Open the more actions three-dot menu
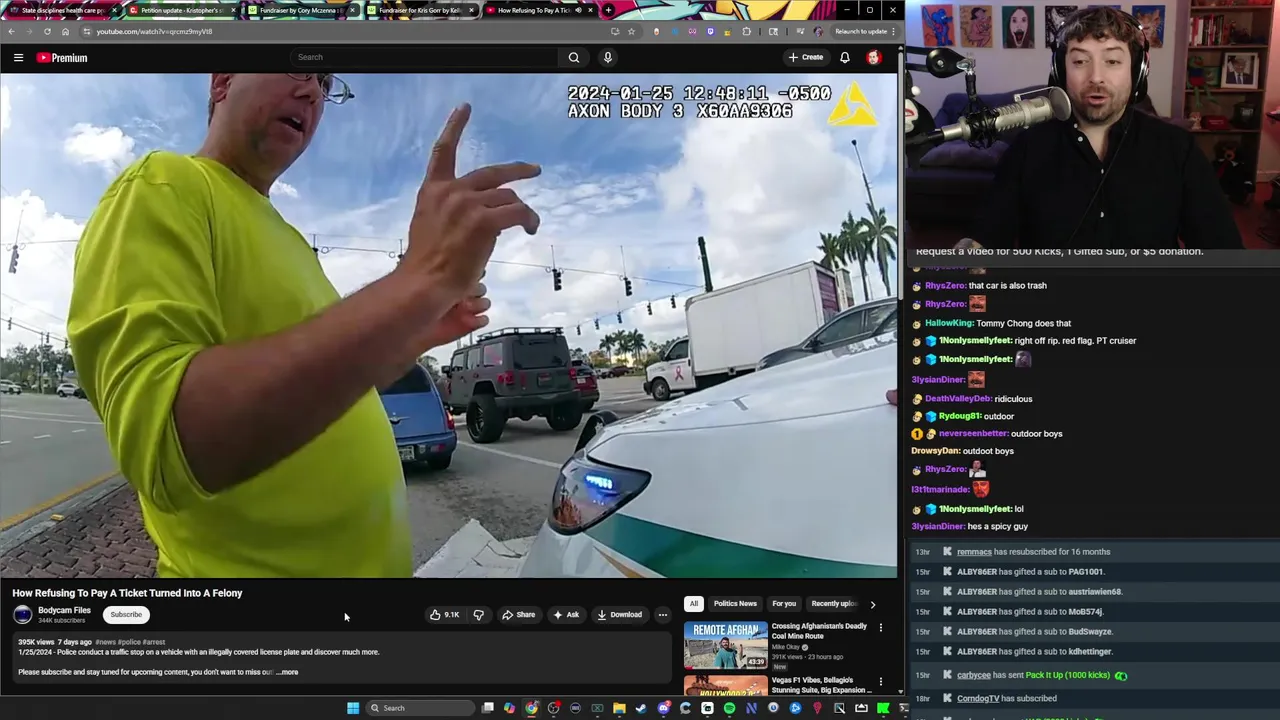Viewport: 1280px width, 720px height. point(663,615)
